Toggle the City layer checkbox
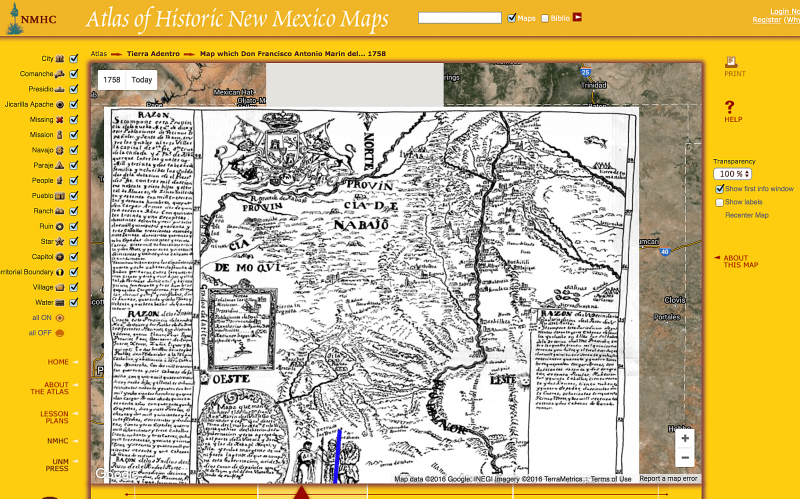 pyautogui.click(x=74, y=59)
